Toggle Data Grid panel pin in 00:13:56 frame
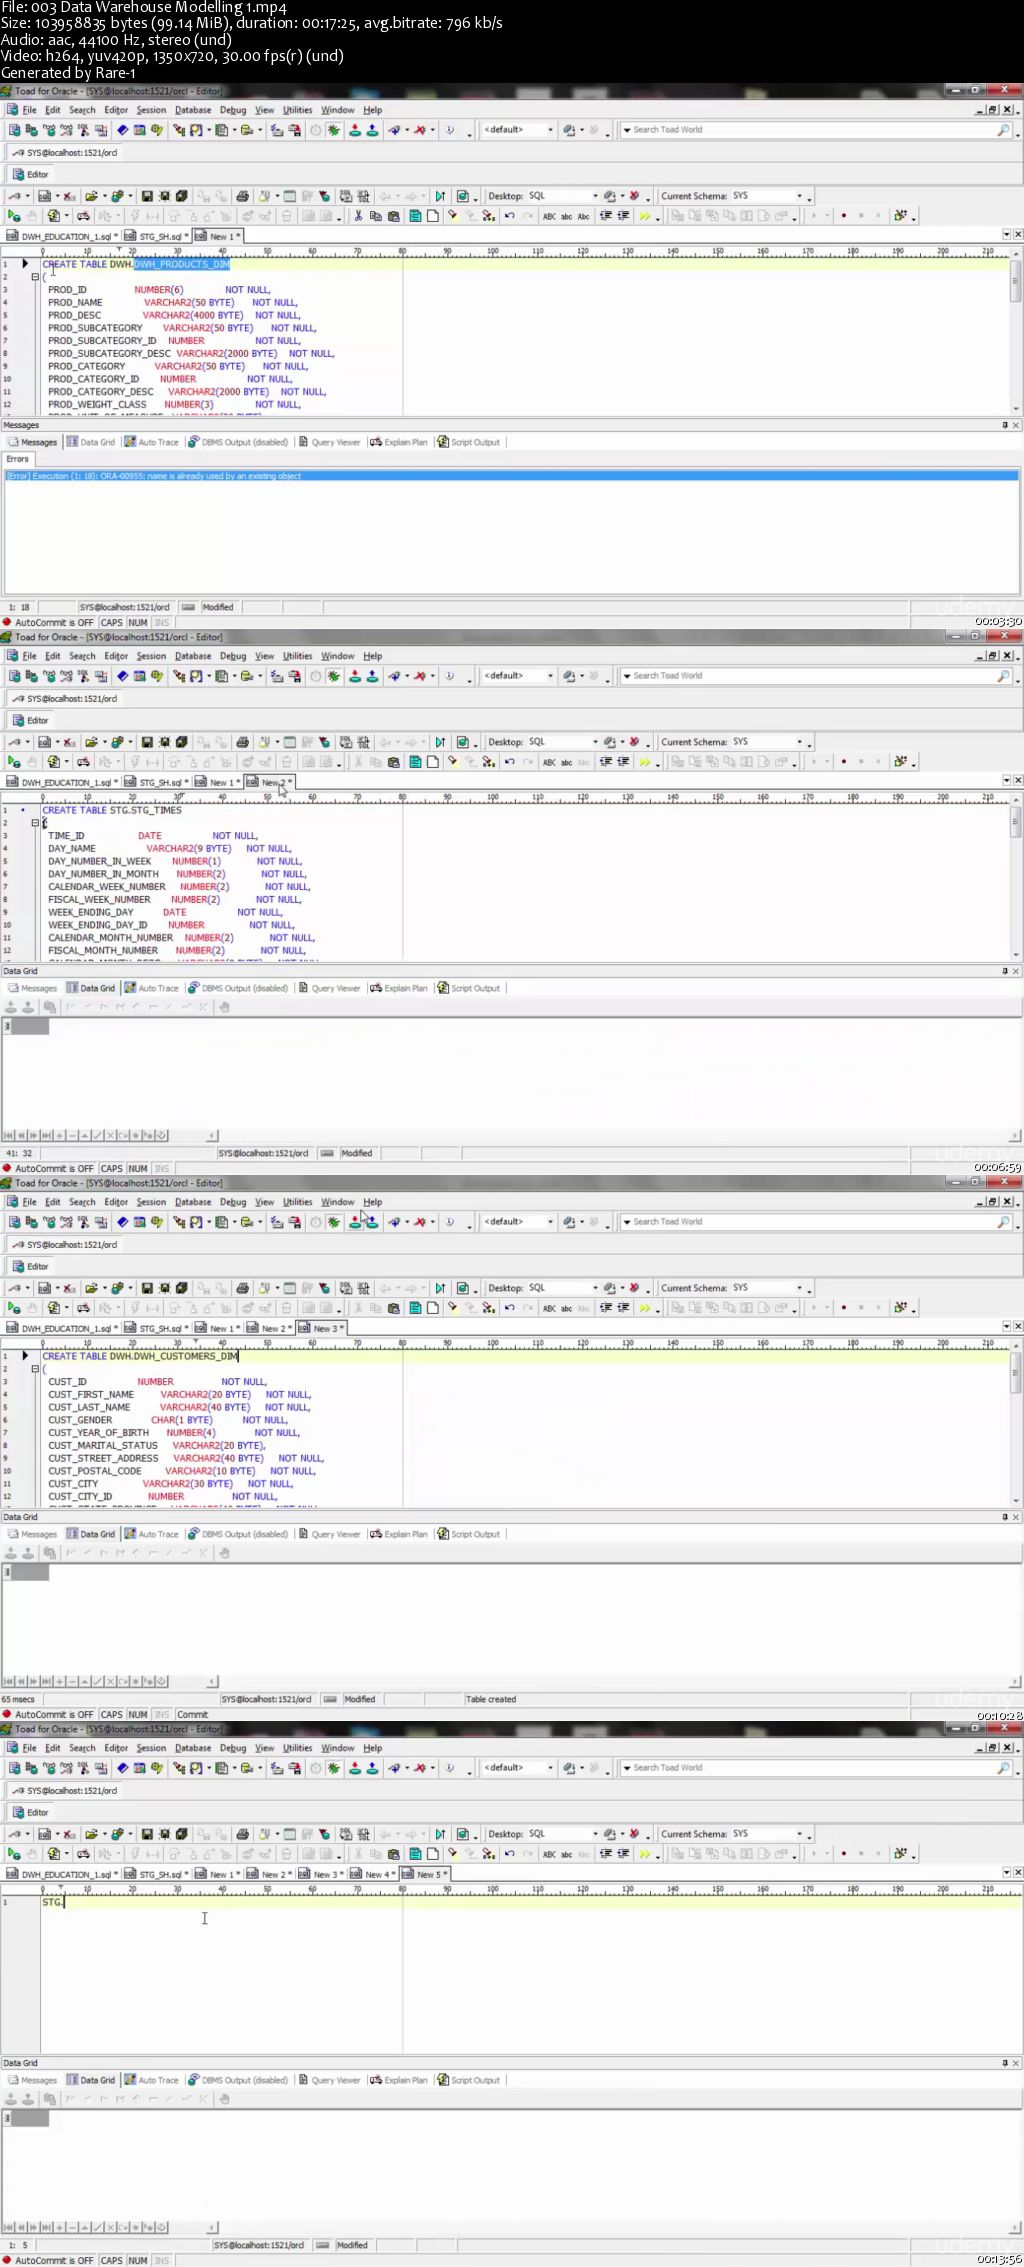Image resolution: width=1024 pixels, height=2267 pixels. point(1005,2063)
